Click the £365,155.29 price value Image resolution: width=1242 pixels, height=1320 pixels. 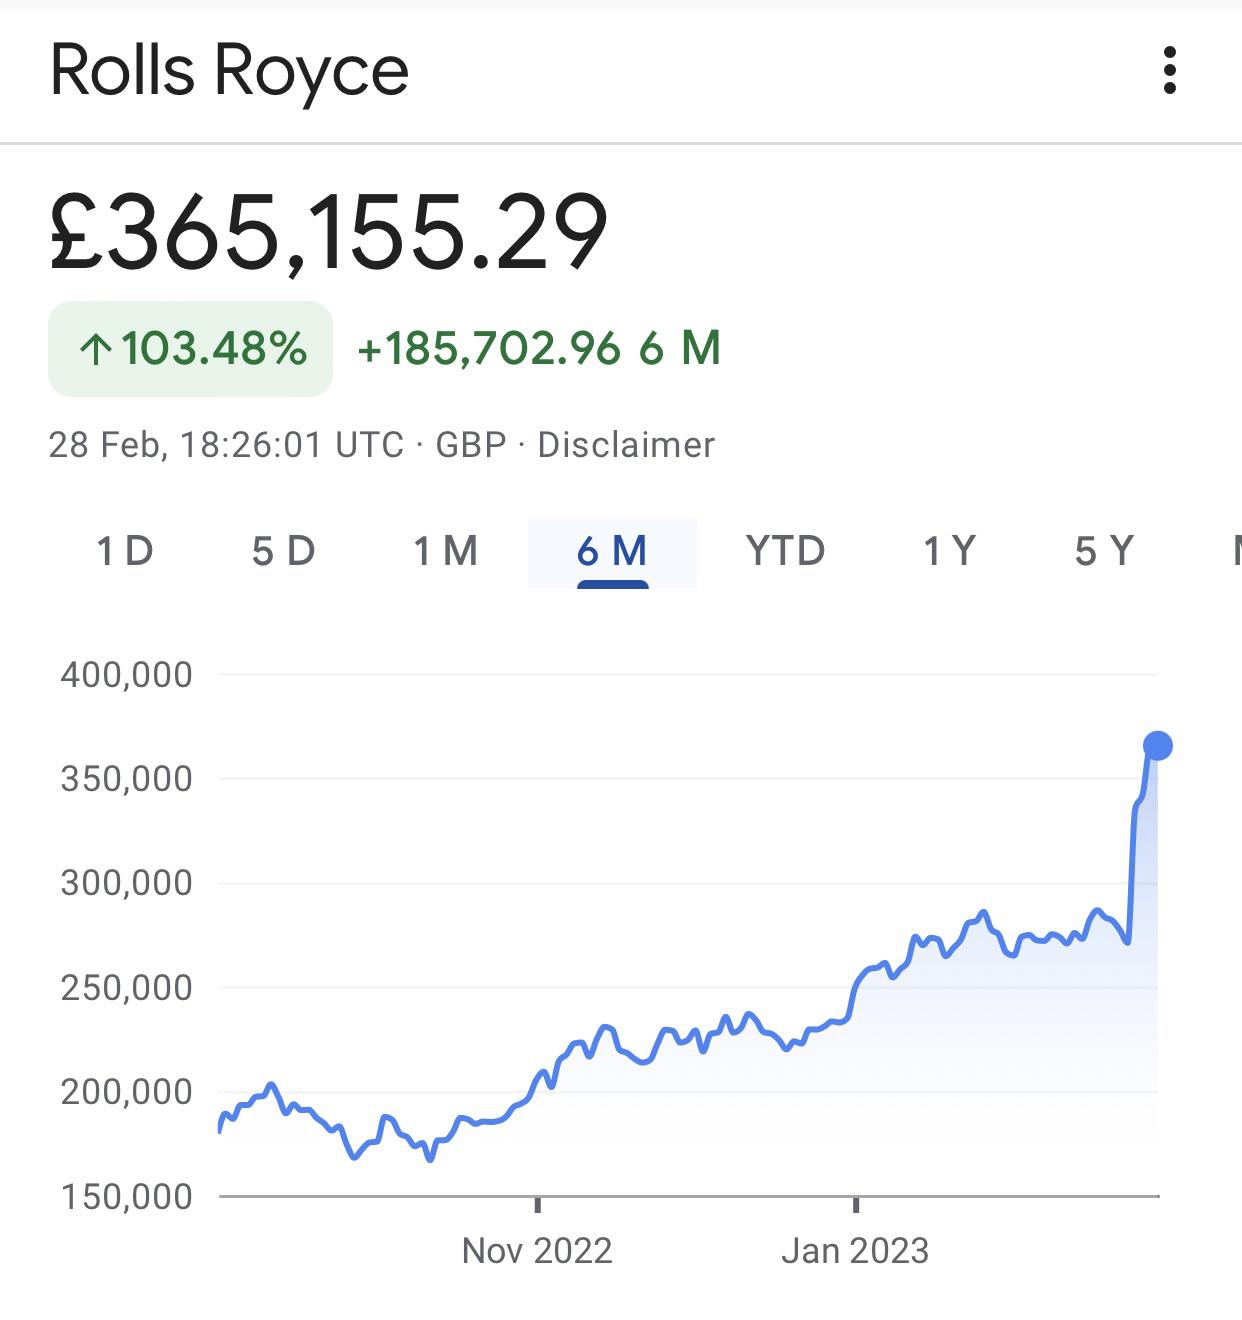(328, 232)
